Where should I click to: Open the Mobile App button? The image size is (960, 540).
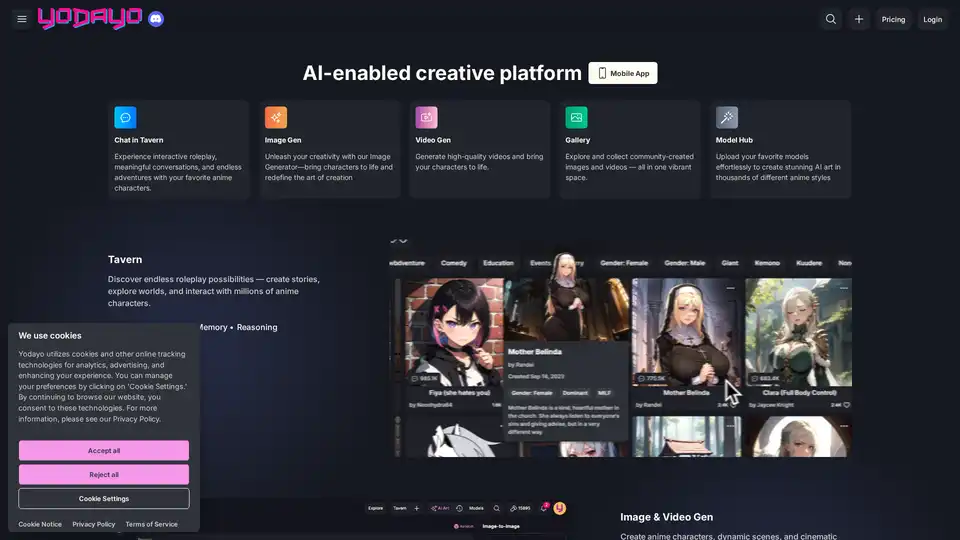coord(623,73)
